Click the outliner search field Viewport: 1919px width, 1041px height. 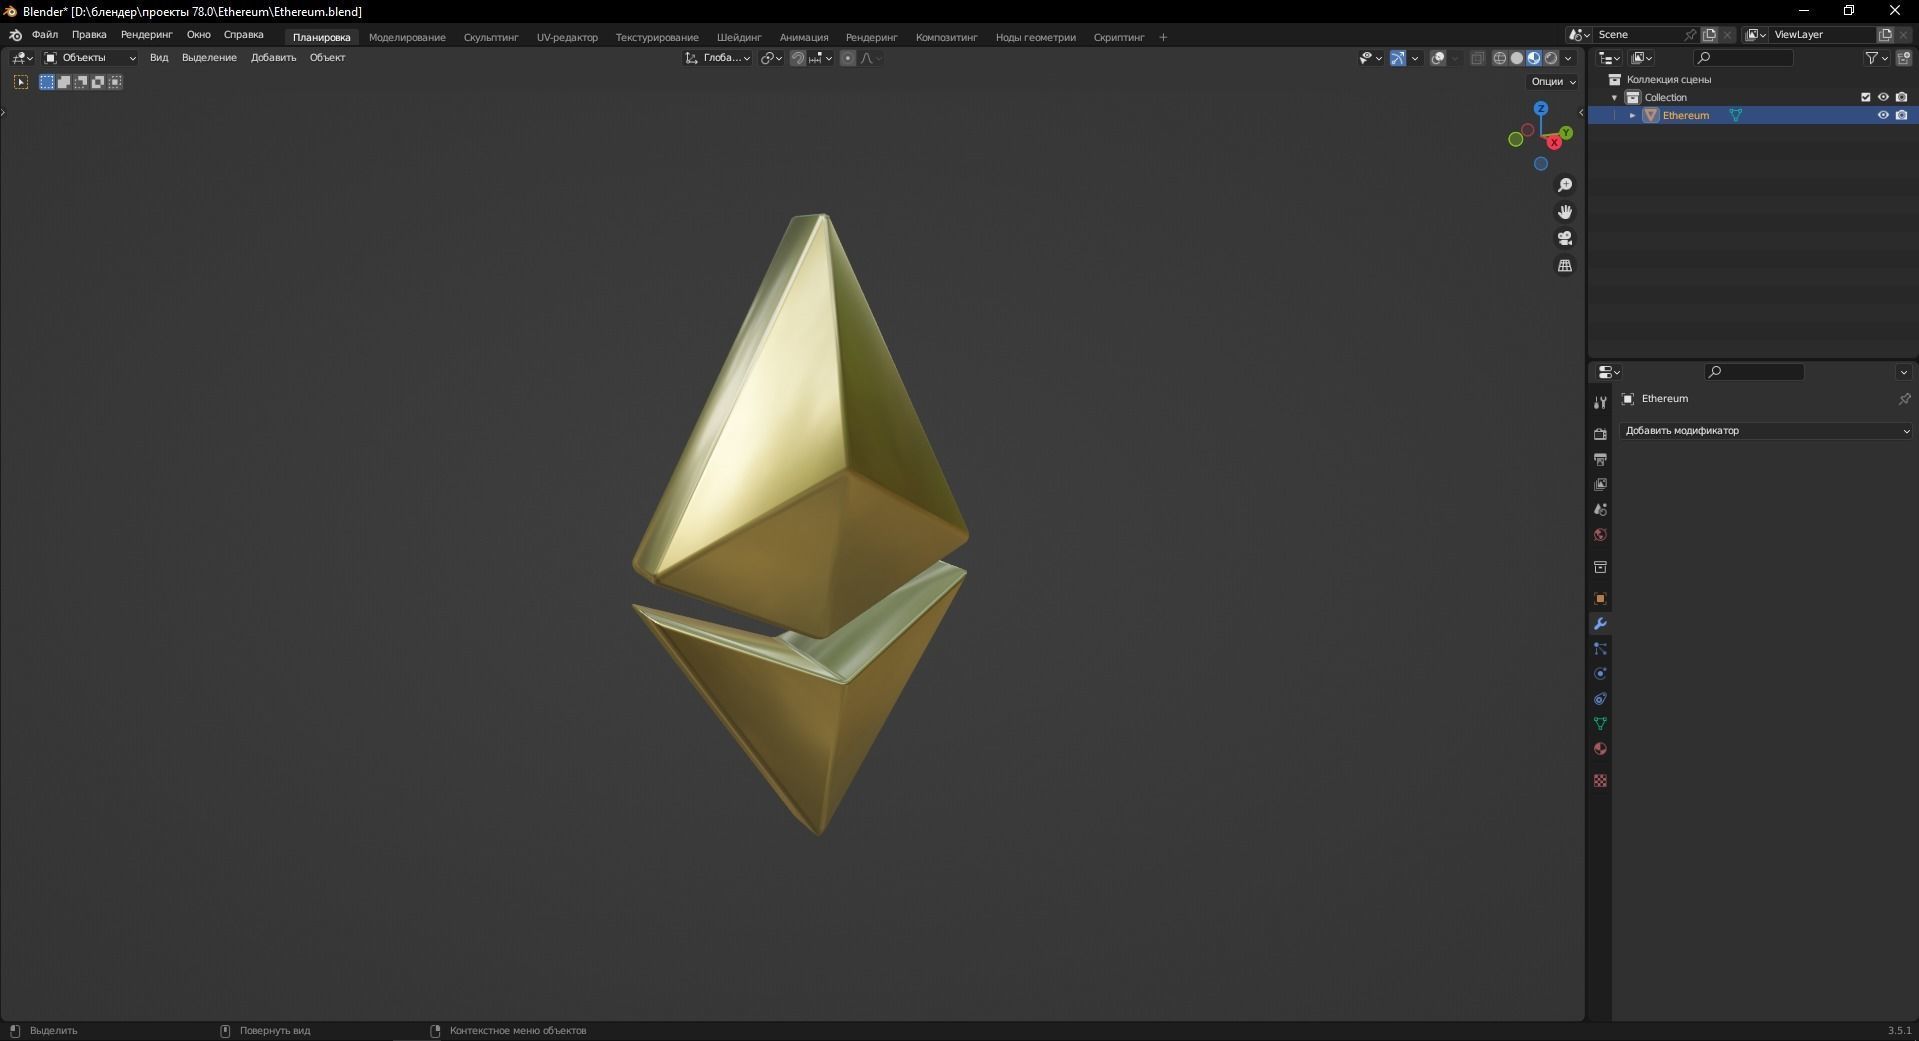1744,58
